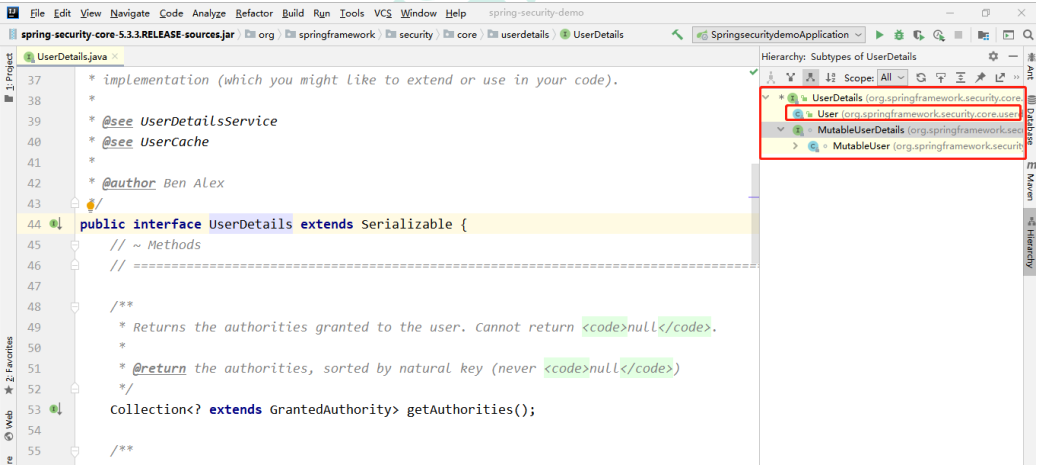Export hierarchy to text file icon
The width and height of the screenshot is (1038, 475).
click(x=1000, y=77)
